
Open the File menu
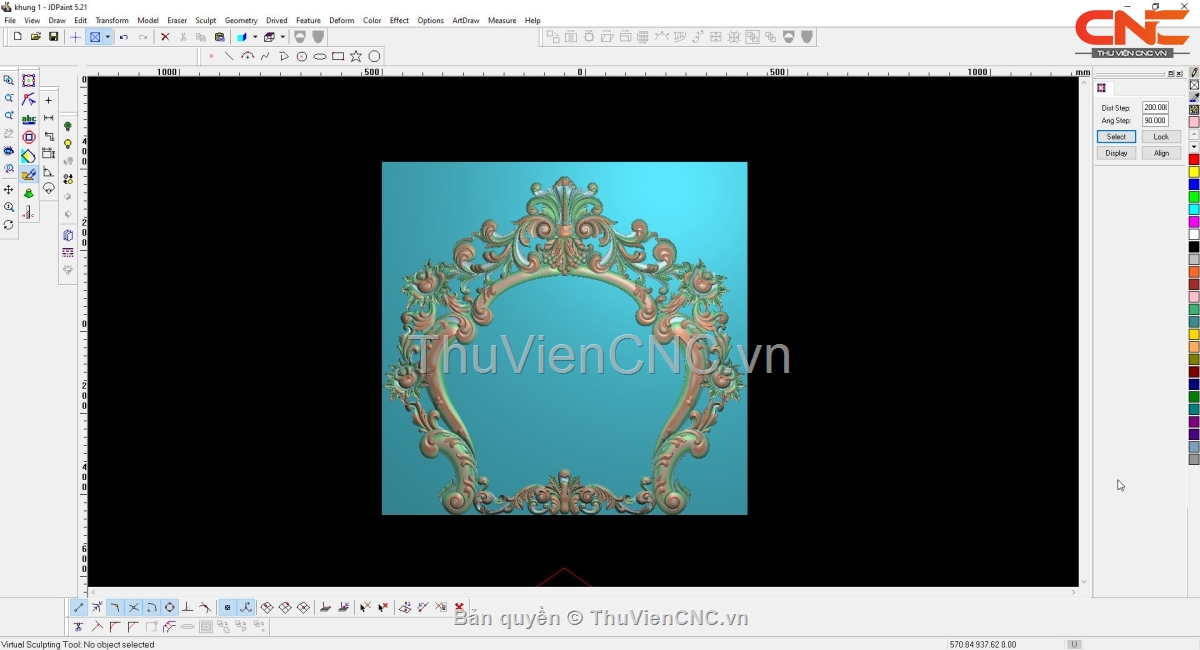point(10,20)
